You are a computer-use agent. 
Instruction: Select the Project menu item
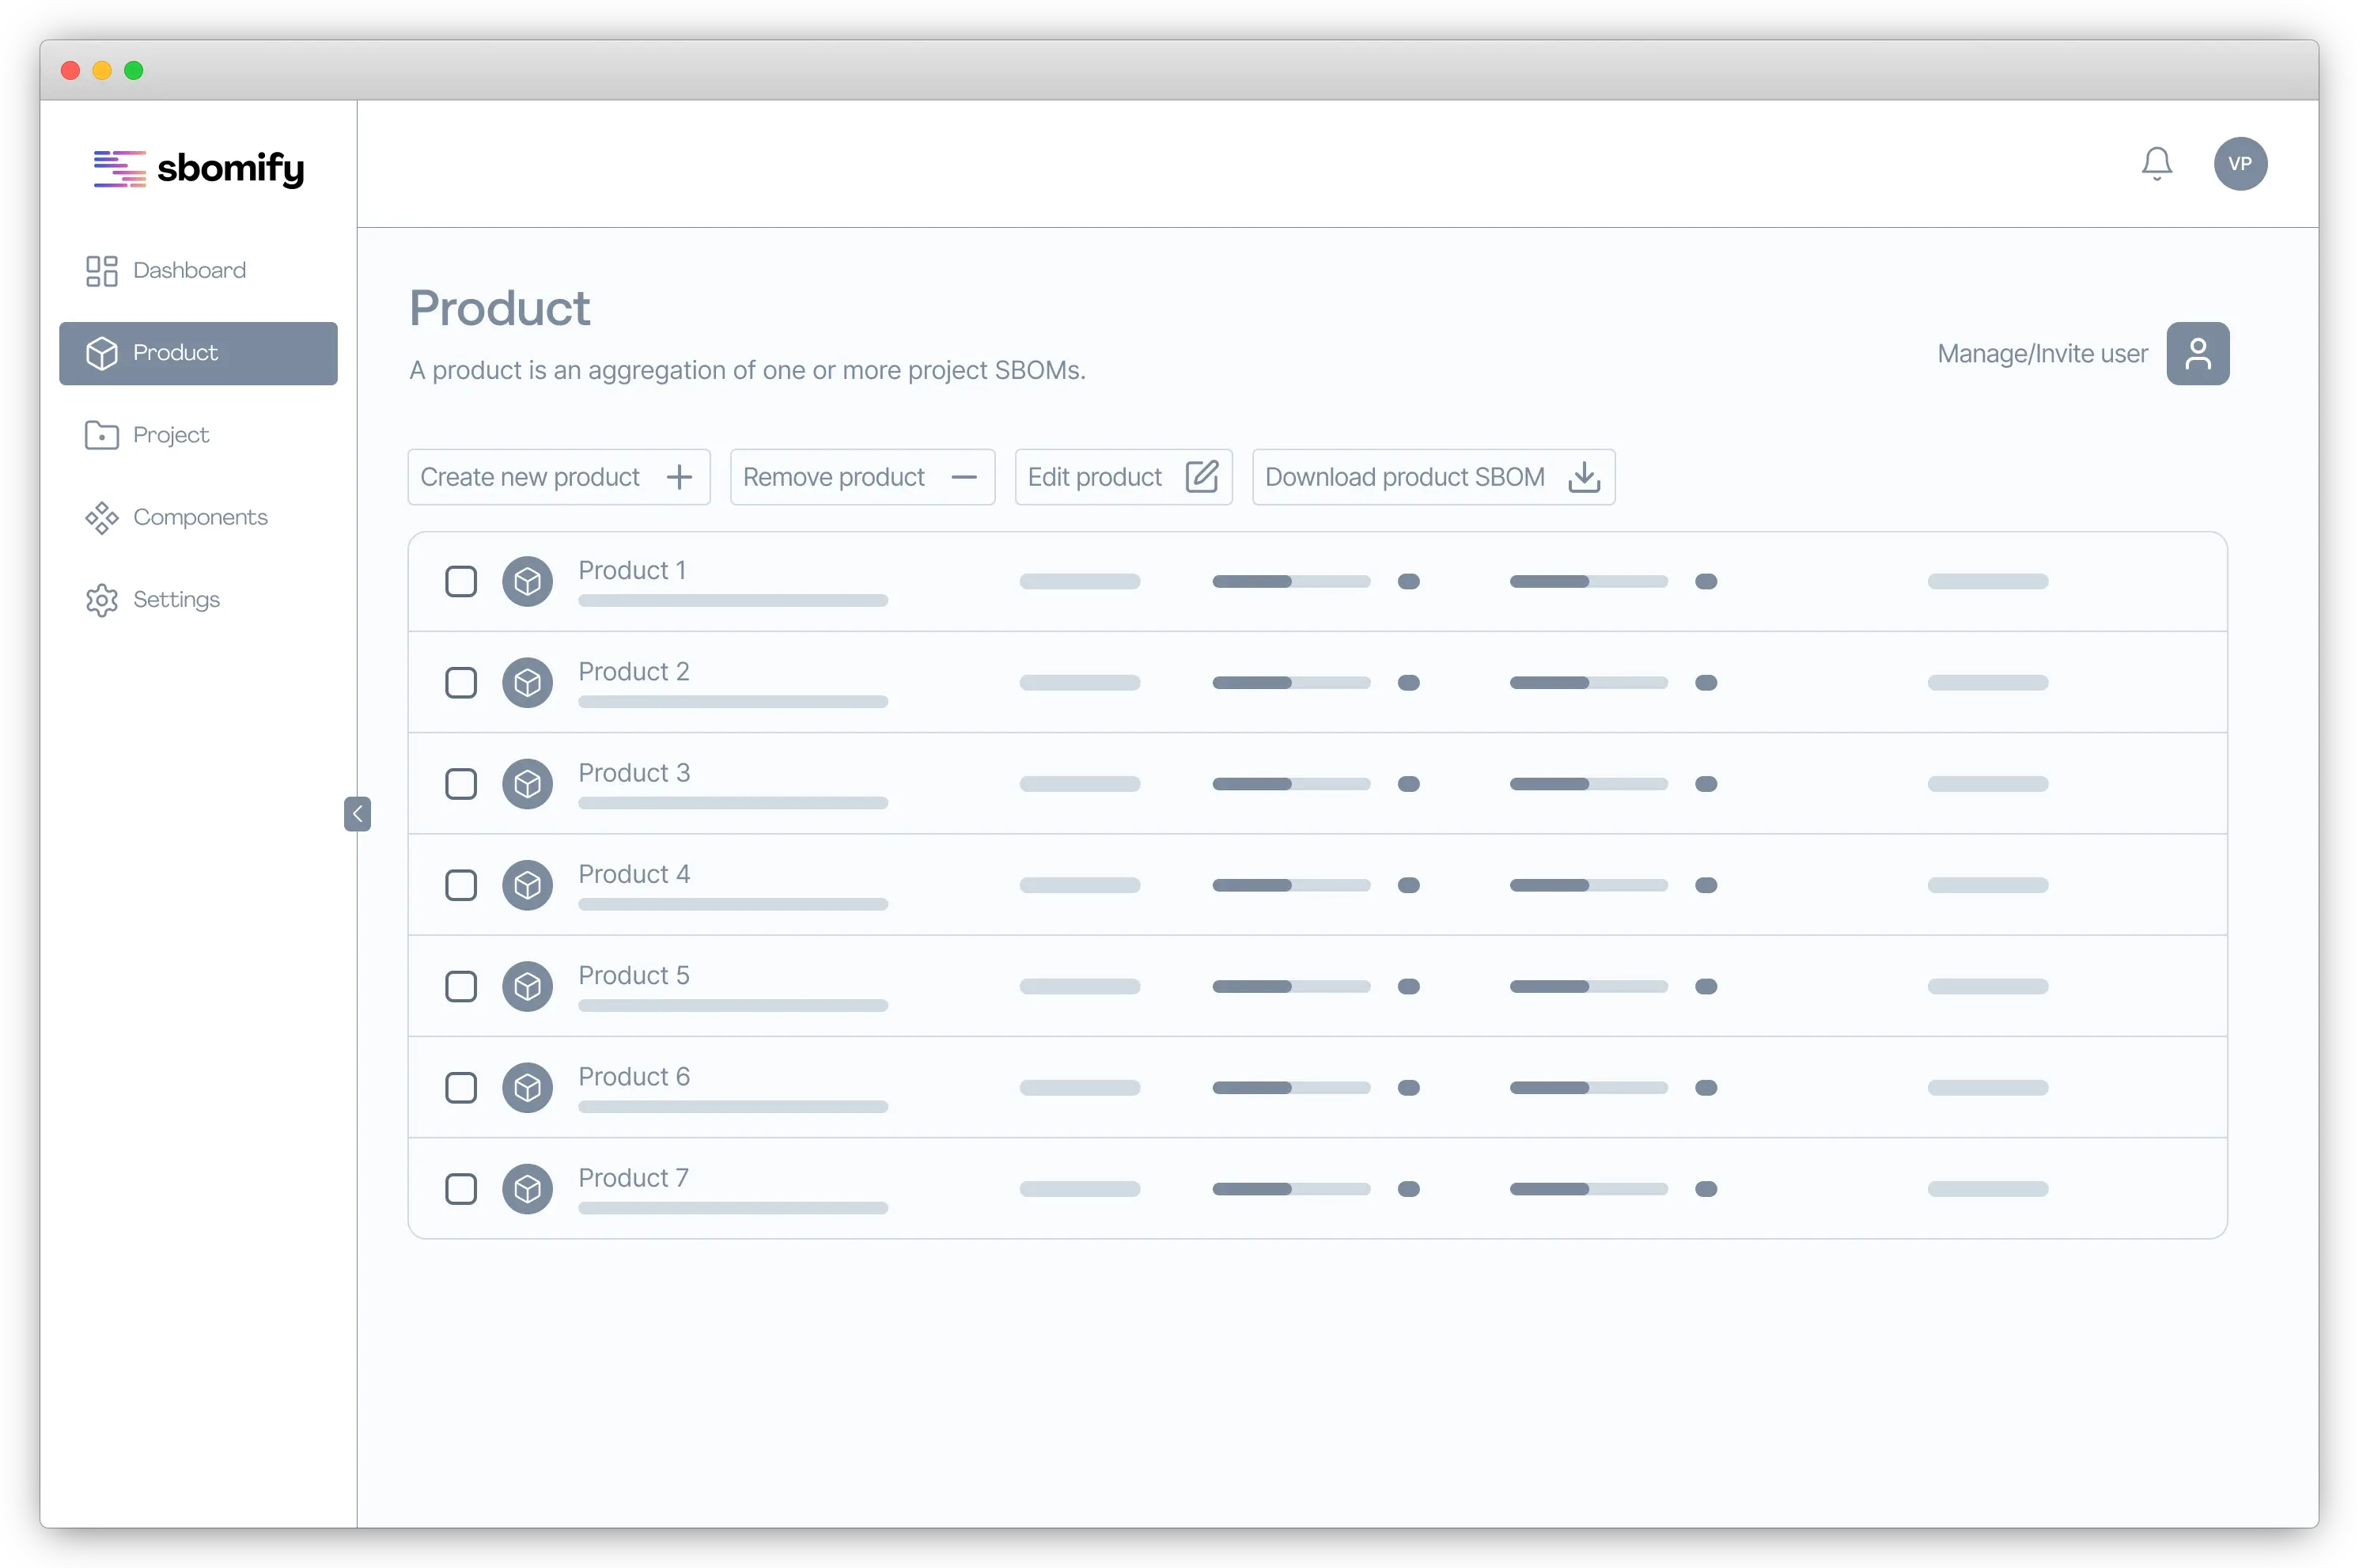pos(172,434)
